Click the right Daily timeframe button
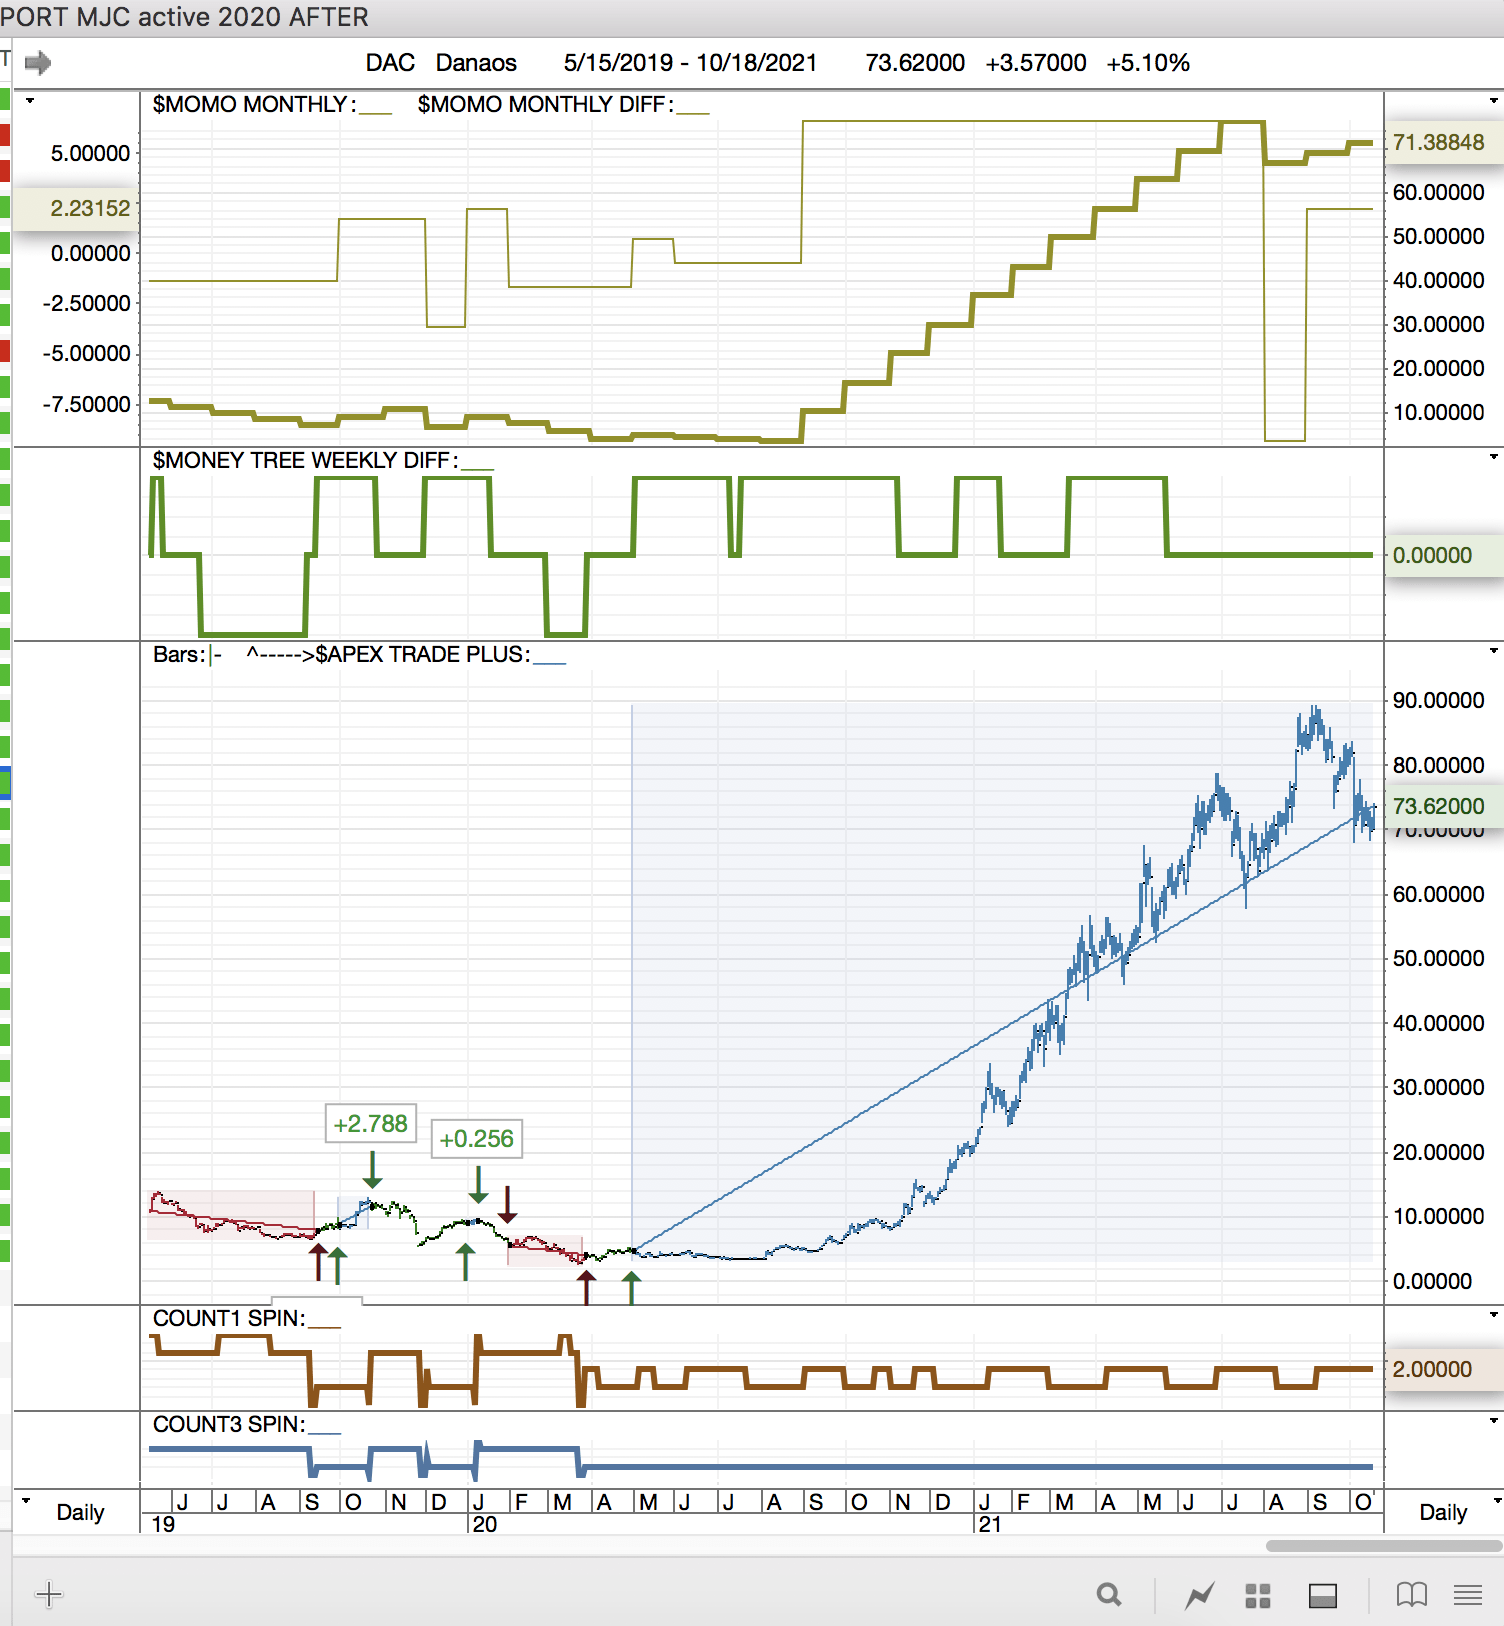 point(1443,1512)
